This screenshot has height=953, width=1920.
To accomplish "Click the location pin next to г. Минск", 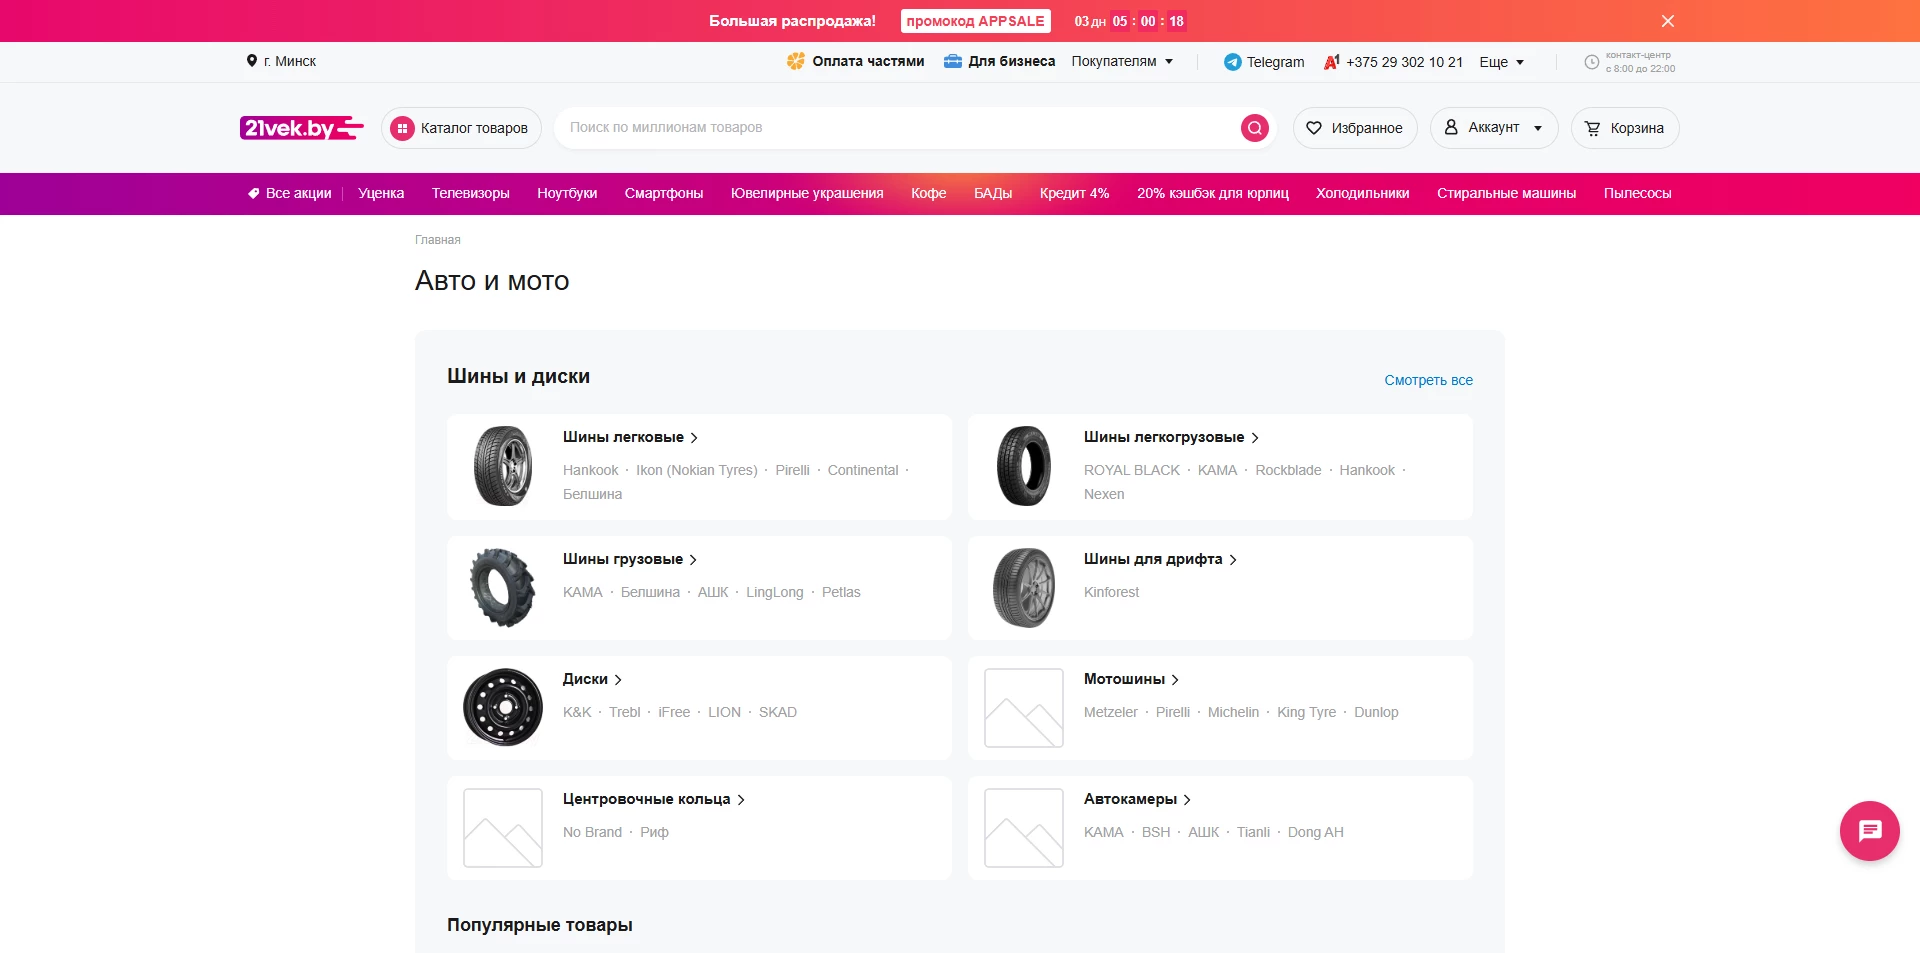I will click(x=251, y=61).
